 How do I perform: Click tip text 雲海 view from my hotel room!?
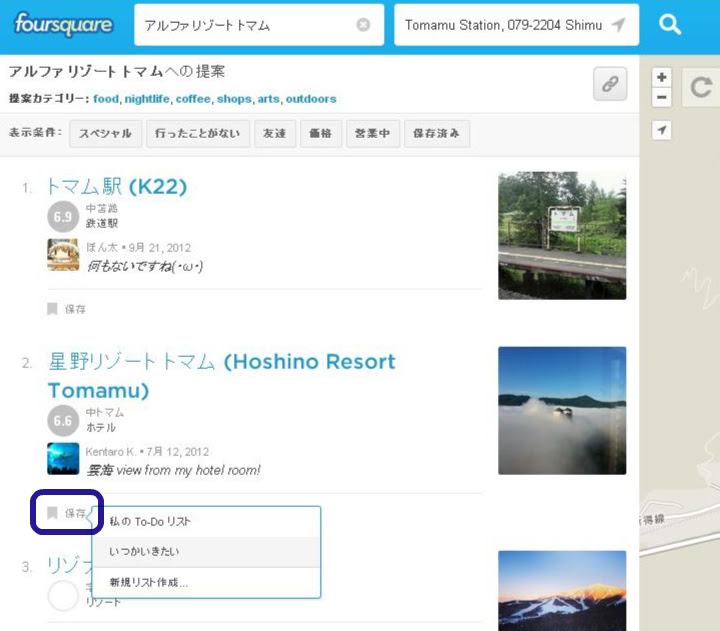point(174,470)
